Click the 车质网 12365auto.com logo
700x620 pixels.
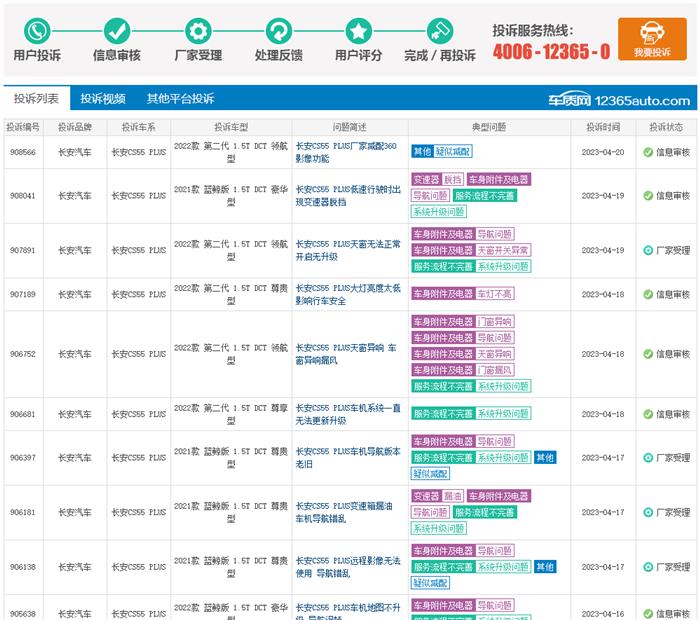point(619,100)
